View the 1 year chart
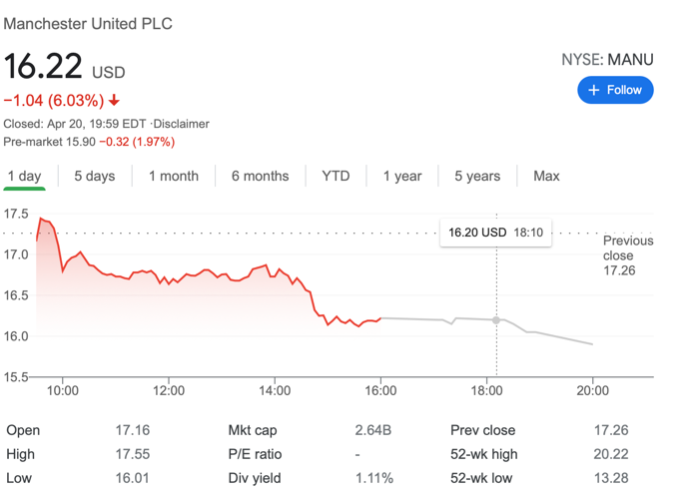Screen dimensions: 687x497 402,176
